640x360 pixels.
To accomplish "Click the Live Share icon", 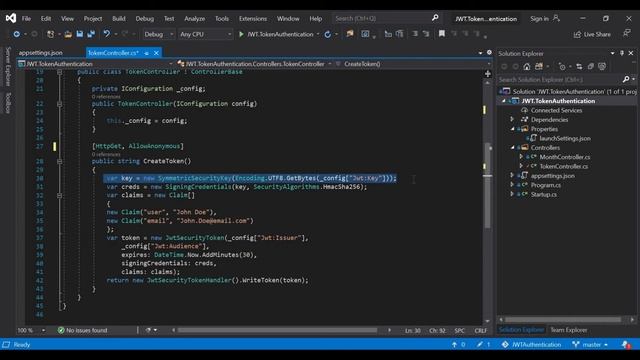I will 577,34.
